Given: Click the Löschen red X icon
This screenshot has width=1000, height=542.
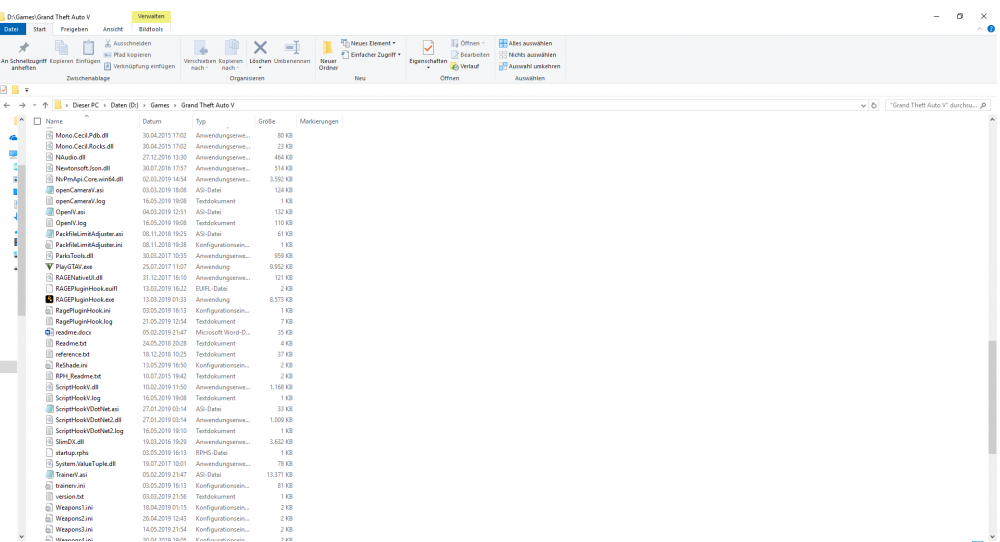Looking at the screenshot, I should 260,48.
